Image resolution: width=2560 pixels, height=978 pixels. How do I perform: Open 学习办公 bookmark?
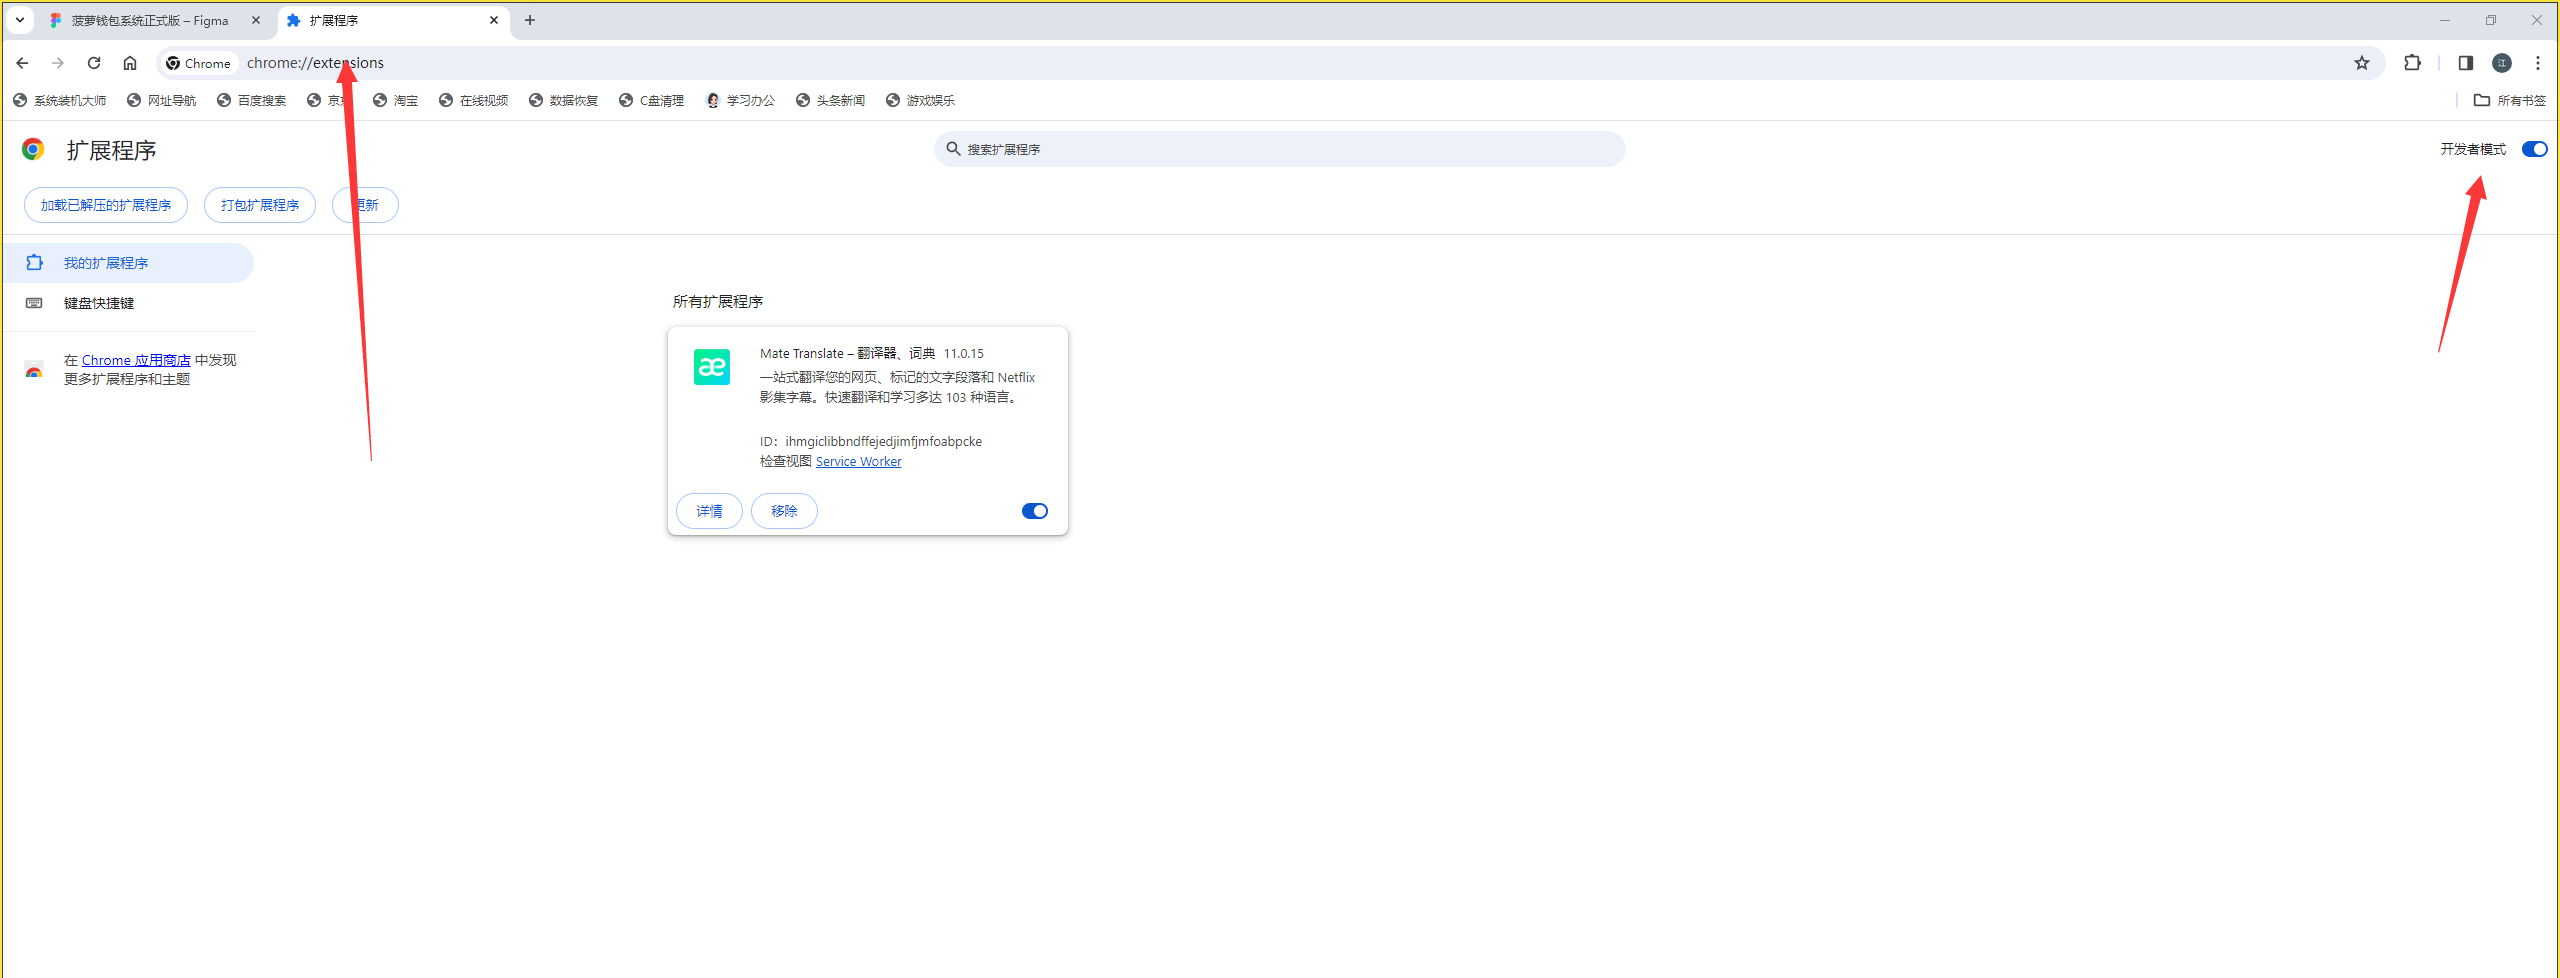click(x=741, y=100)
